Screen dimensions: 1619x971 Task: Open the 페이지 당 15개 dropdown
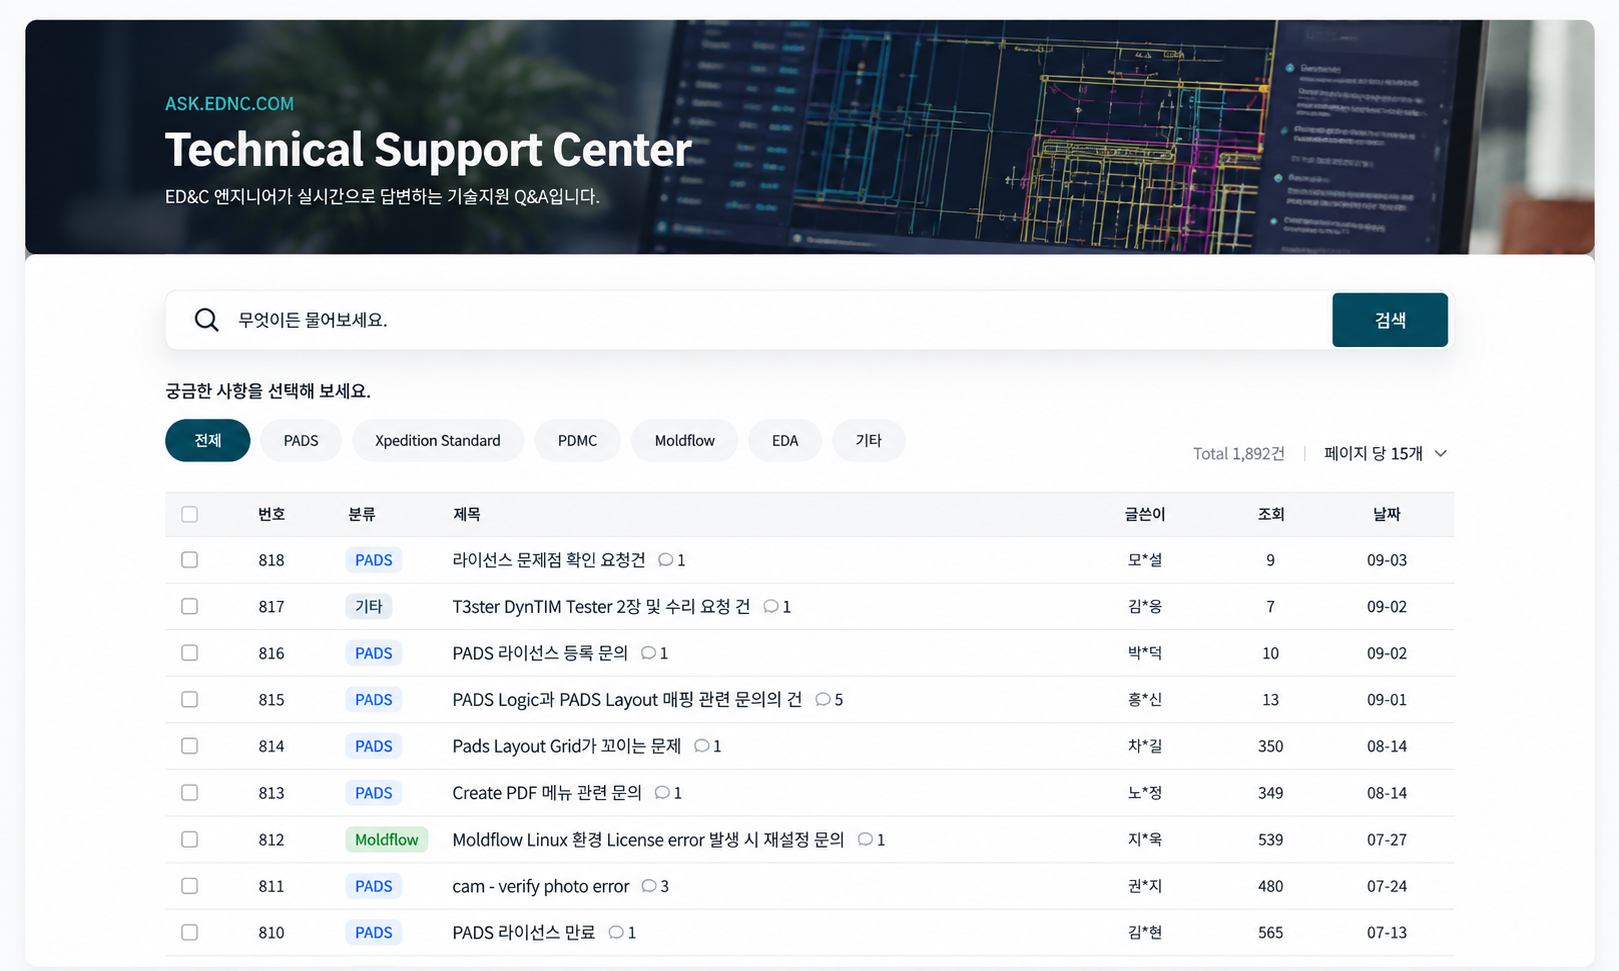point(1385,453)
